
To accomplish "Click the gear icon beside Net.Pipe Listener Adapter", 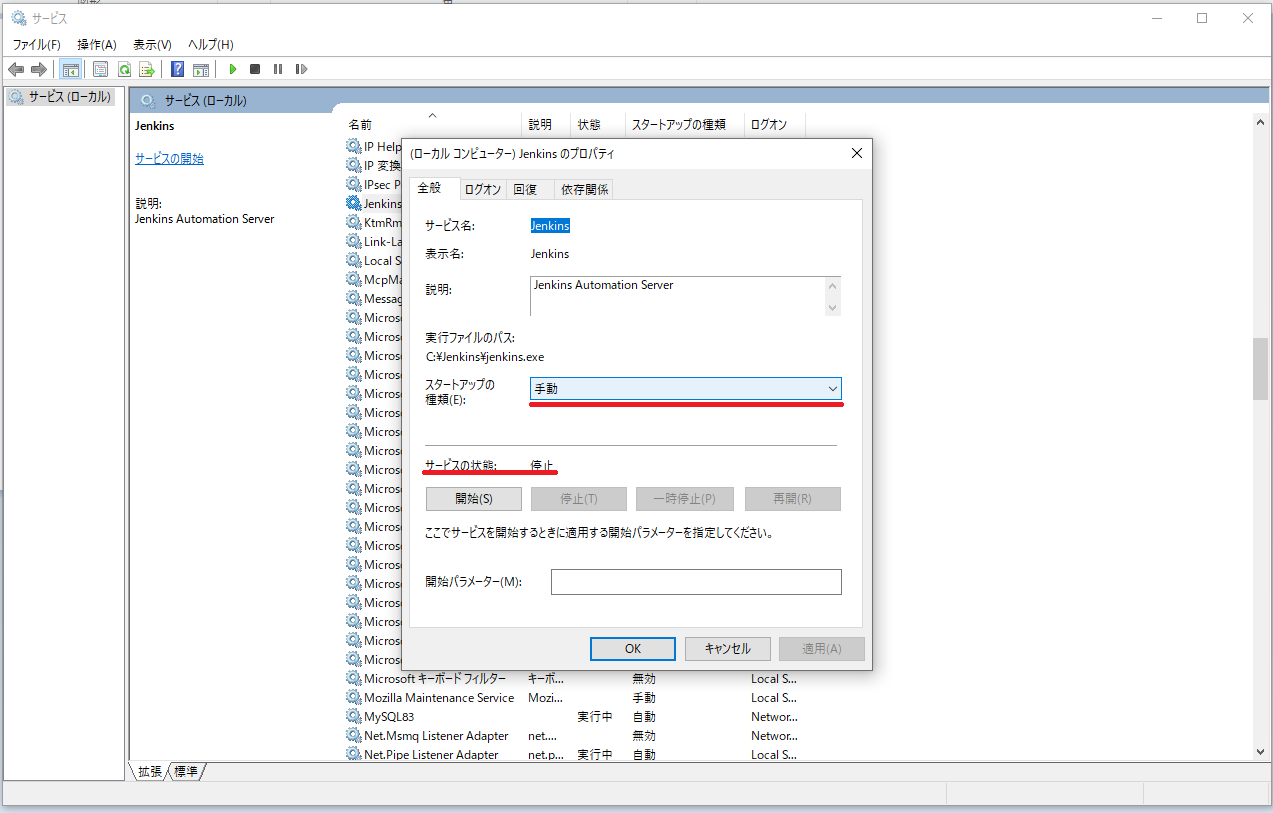I will coord(354,755).
